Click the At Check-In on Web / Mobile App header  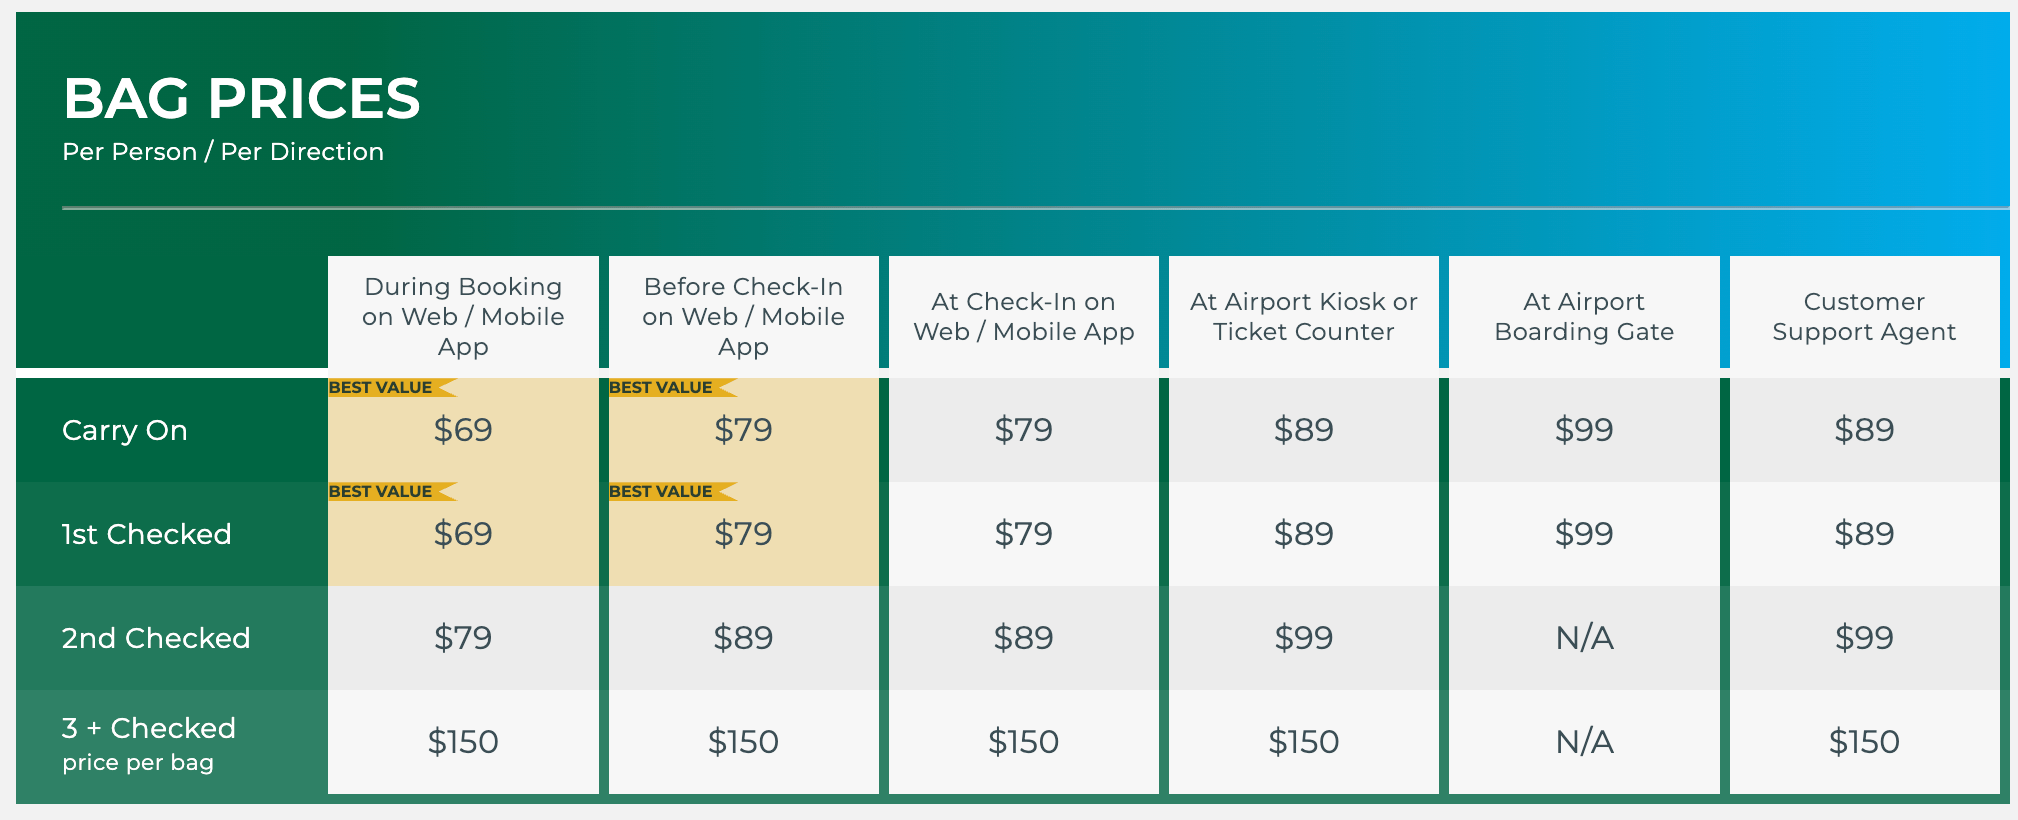pos(1024,316)
